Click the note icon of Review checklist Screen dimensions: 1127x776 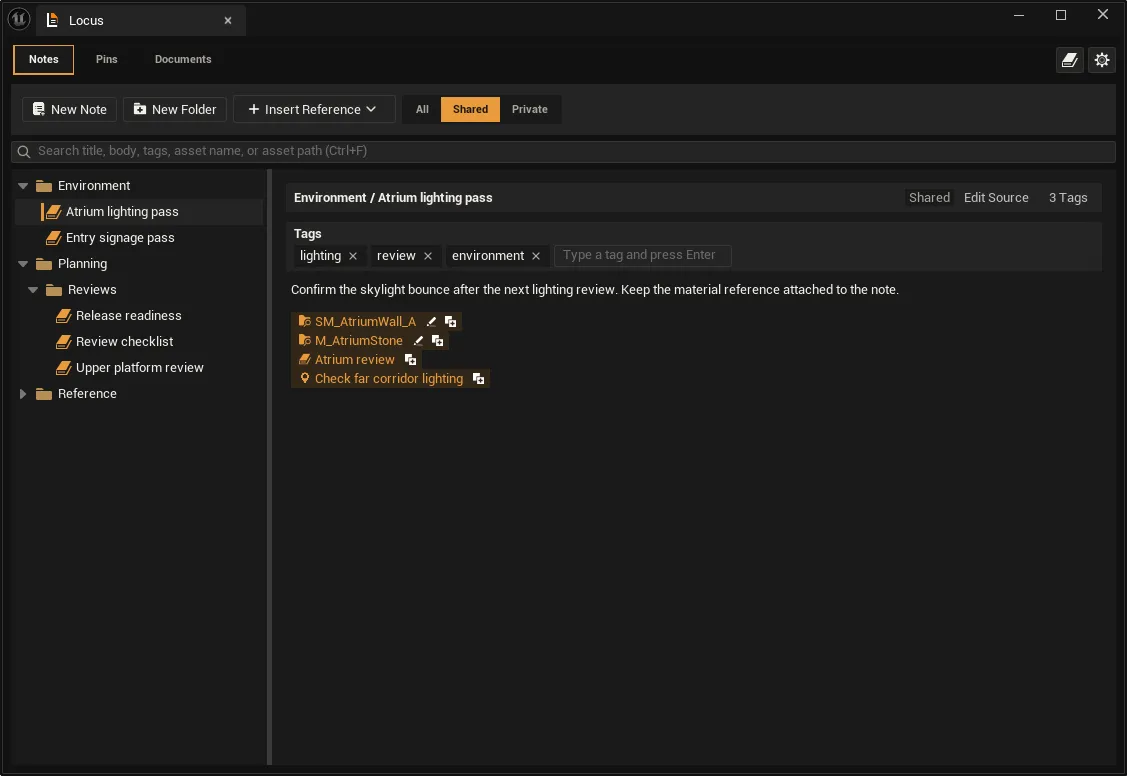pos(64,342)
